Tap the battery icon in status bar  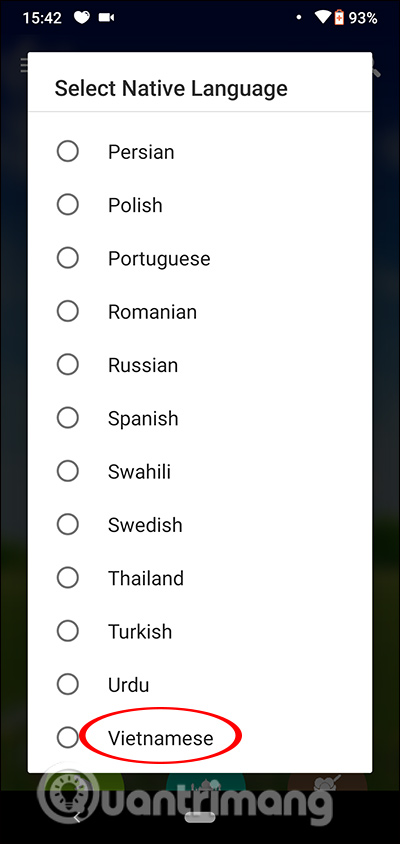click(340, 18)
